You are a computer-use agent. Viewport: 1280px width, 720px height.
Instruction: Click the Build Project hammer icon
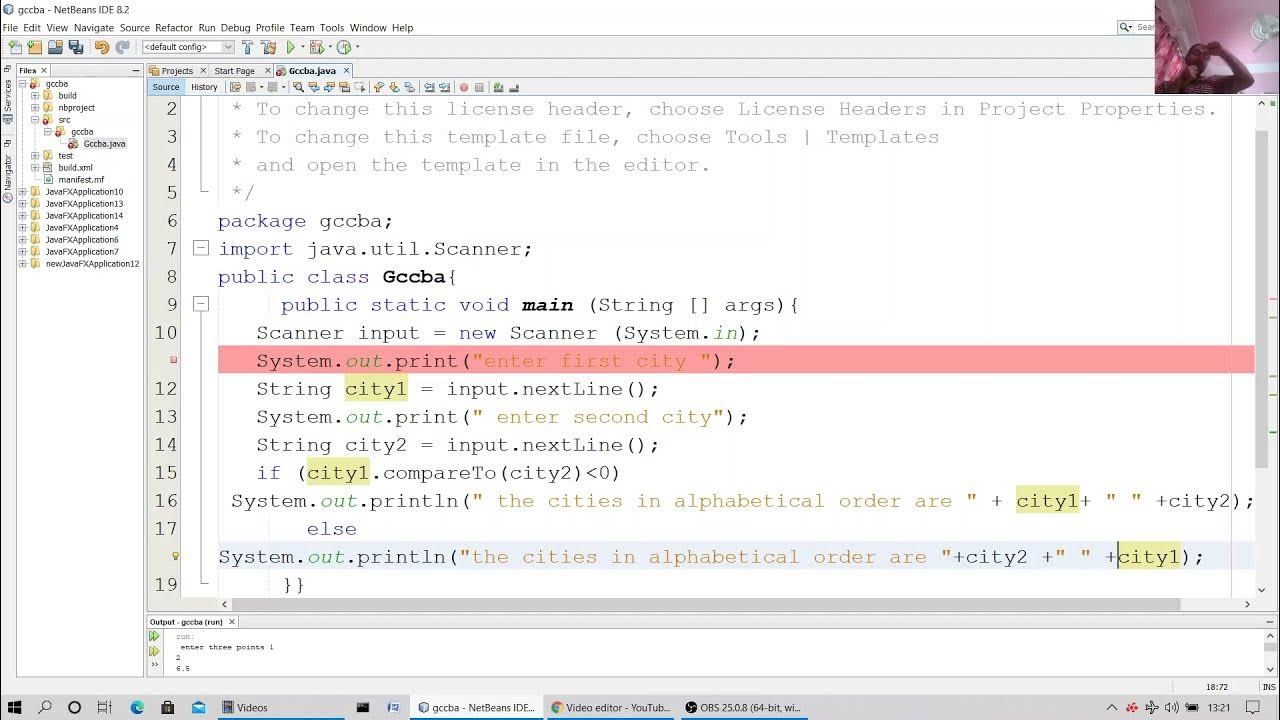(247, 47)
